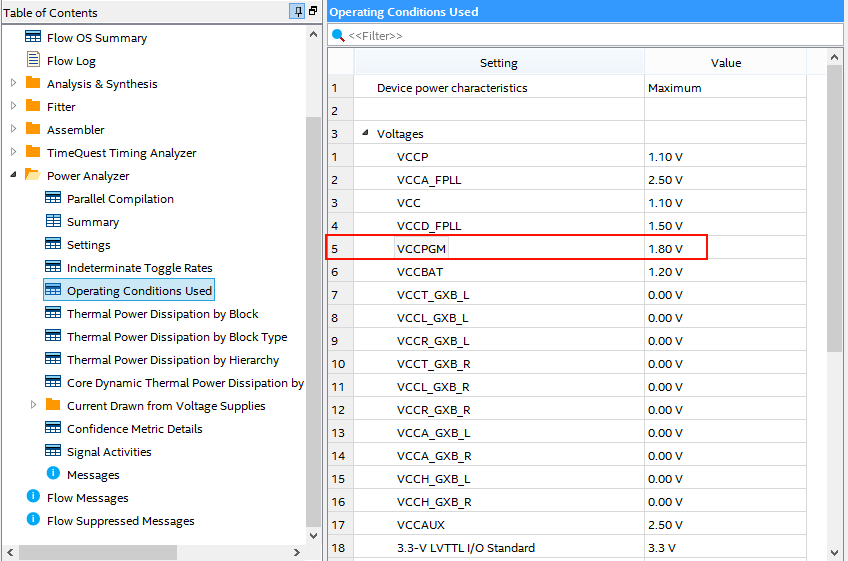Click the Power Analyzer folder icon

tap(33, 175)
